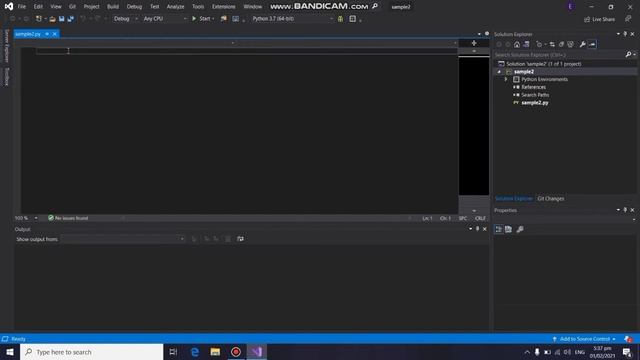Switch to the Git Changes tab
Screen dimensions: 640x360
[x=551, y=199]
